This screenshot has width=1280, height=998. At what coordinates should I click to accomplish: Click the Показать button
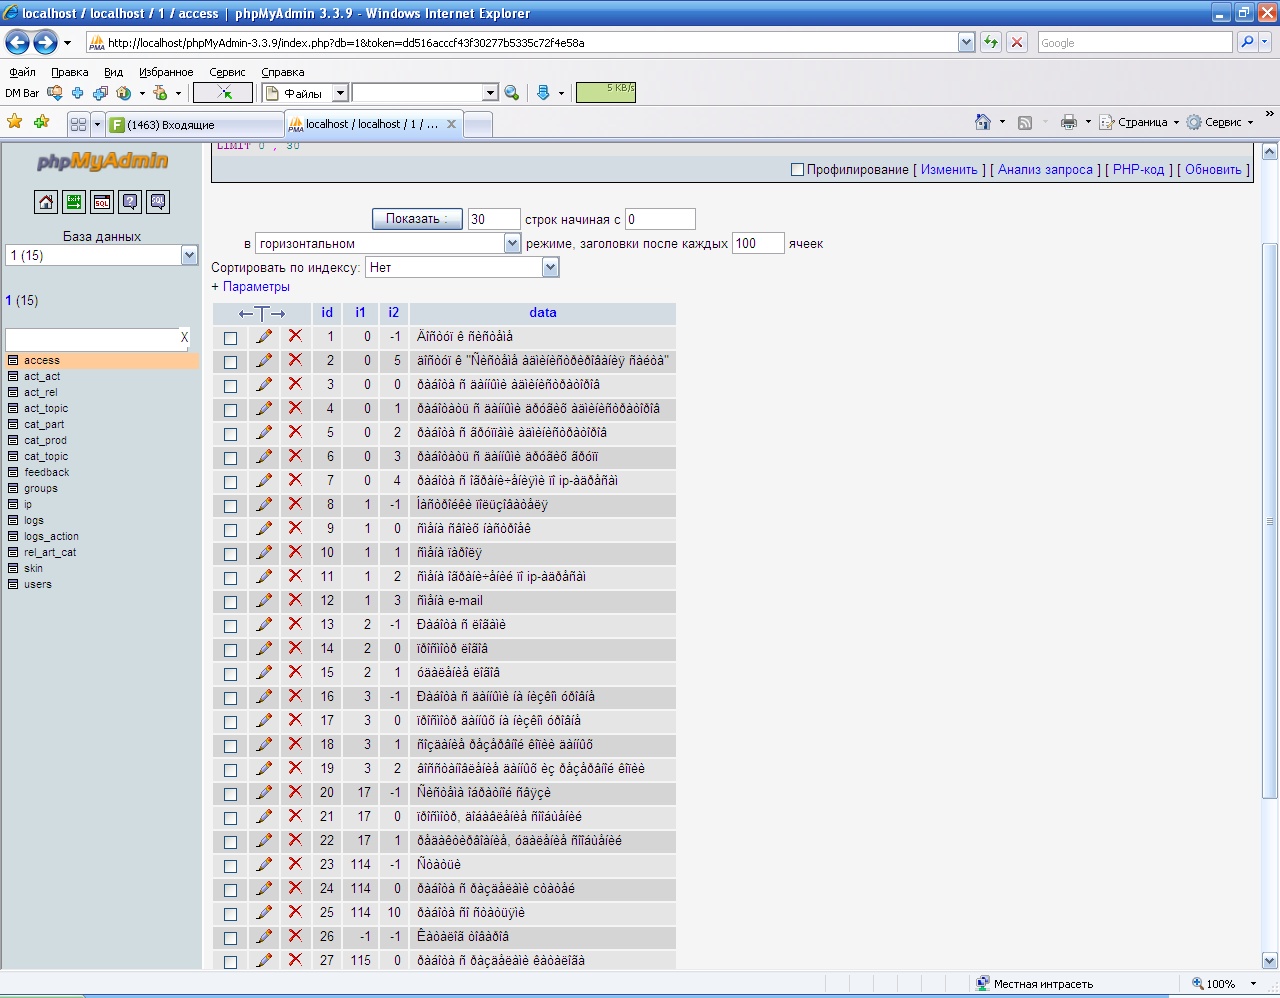(x=417, y=219)
